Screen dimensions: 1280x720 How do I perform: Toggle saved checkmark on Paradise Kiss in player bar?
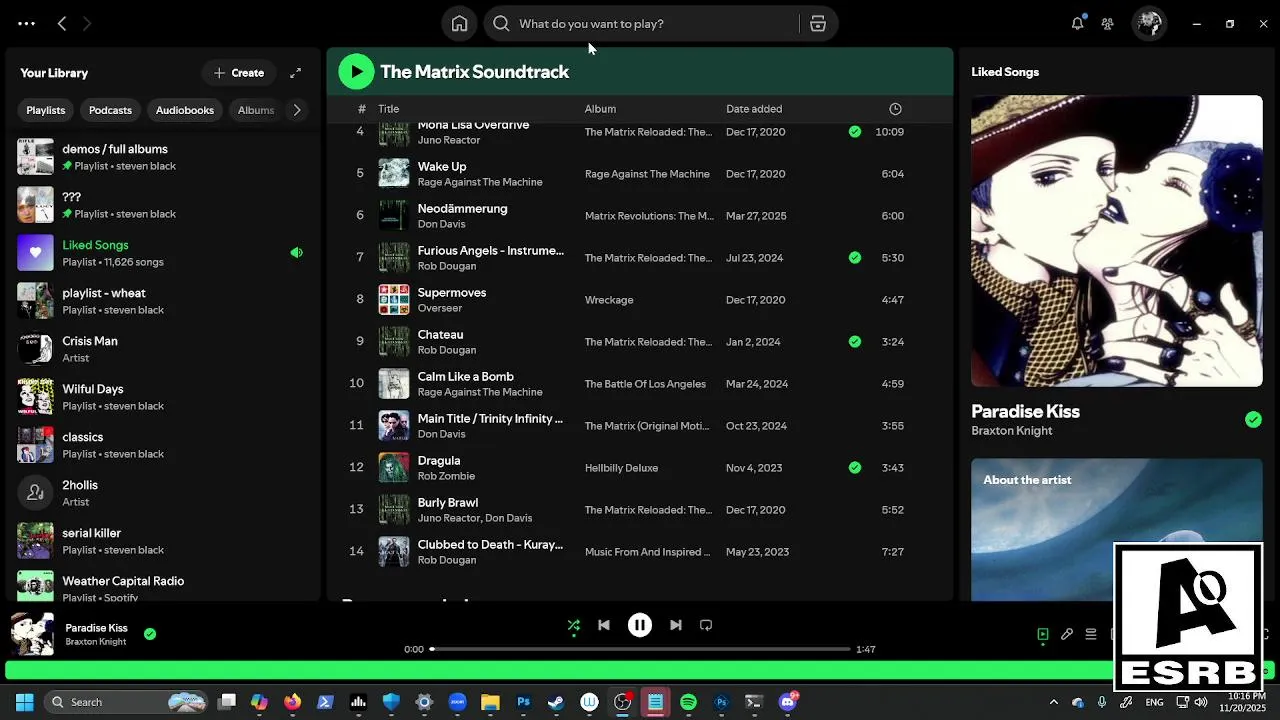[x=150, y=634]
